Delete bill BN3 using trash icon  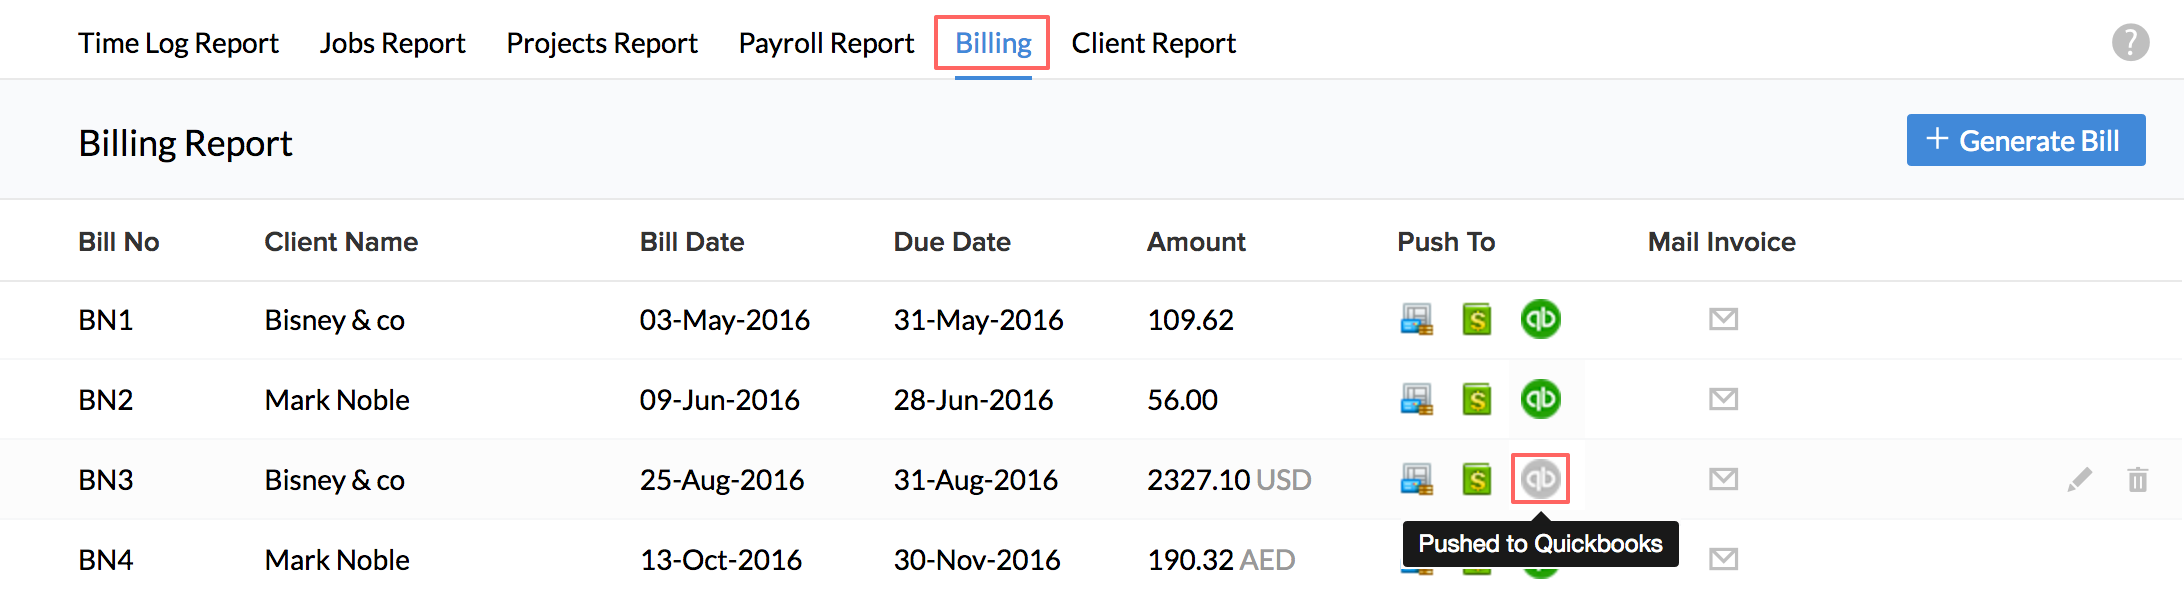click(2138, 480)
